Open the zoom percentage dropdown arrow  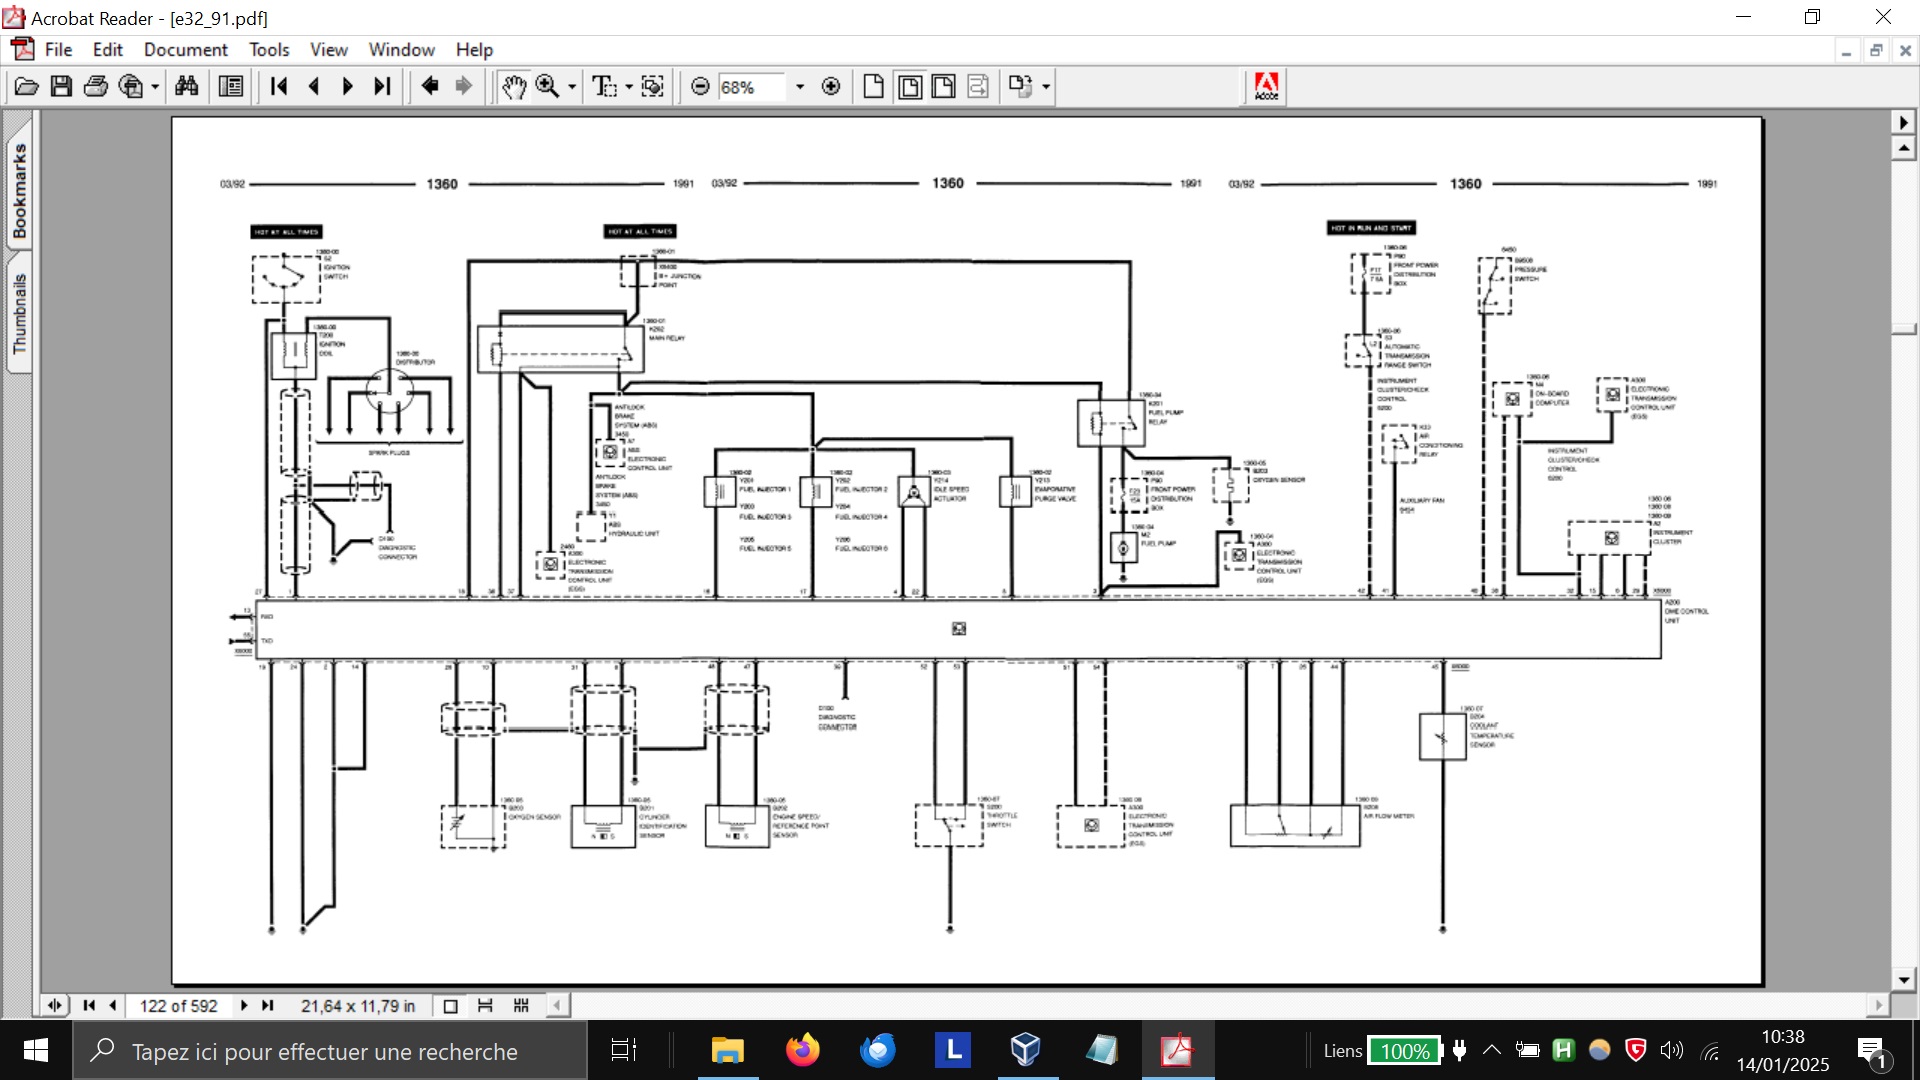800,87
